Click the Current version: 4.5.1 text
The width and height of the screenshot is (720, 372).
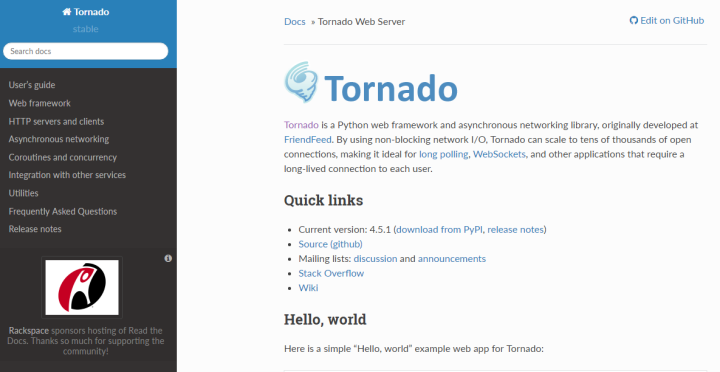[x=344, y=230]
